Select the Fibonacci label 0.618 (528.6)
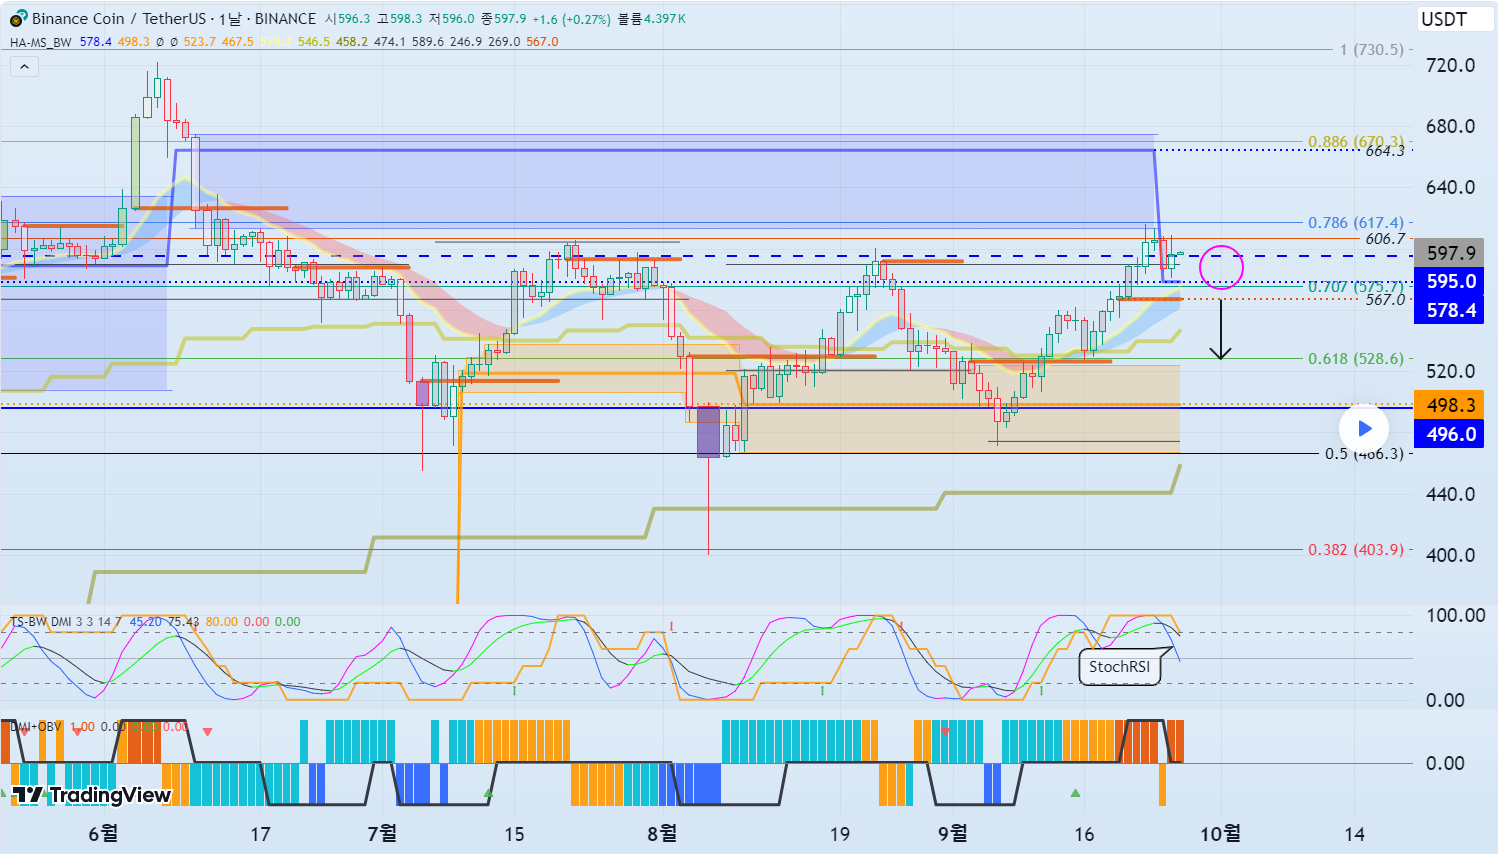Image resolution: width=1498 pixels, height=854 pixels. coord(1356,359)
